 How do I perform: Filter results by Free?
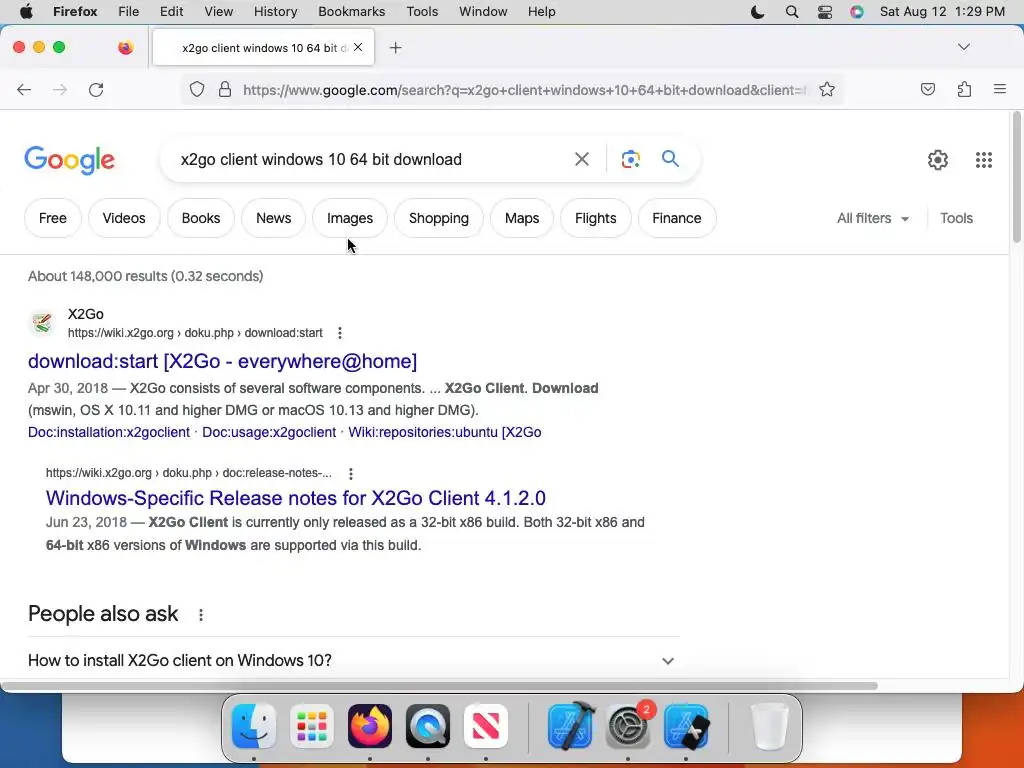point(53,218)
